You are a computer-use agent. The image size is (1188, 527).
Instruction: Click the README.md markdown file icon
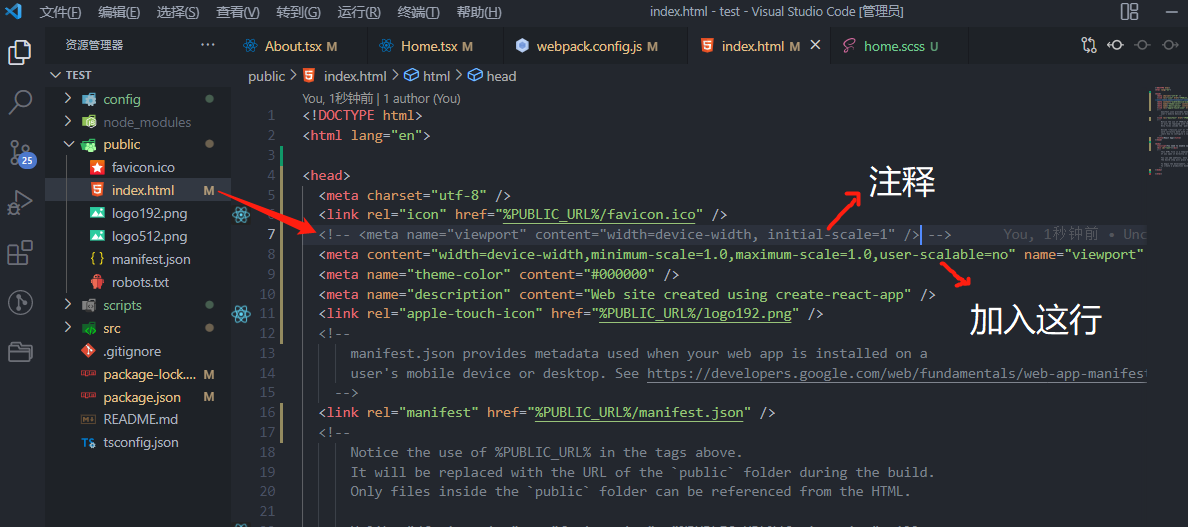tap(89, 419)
